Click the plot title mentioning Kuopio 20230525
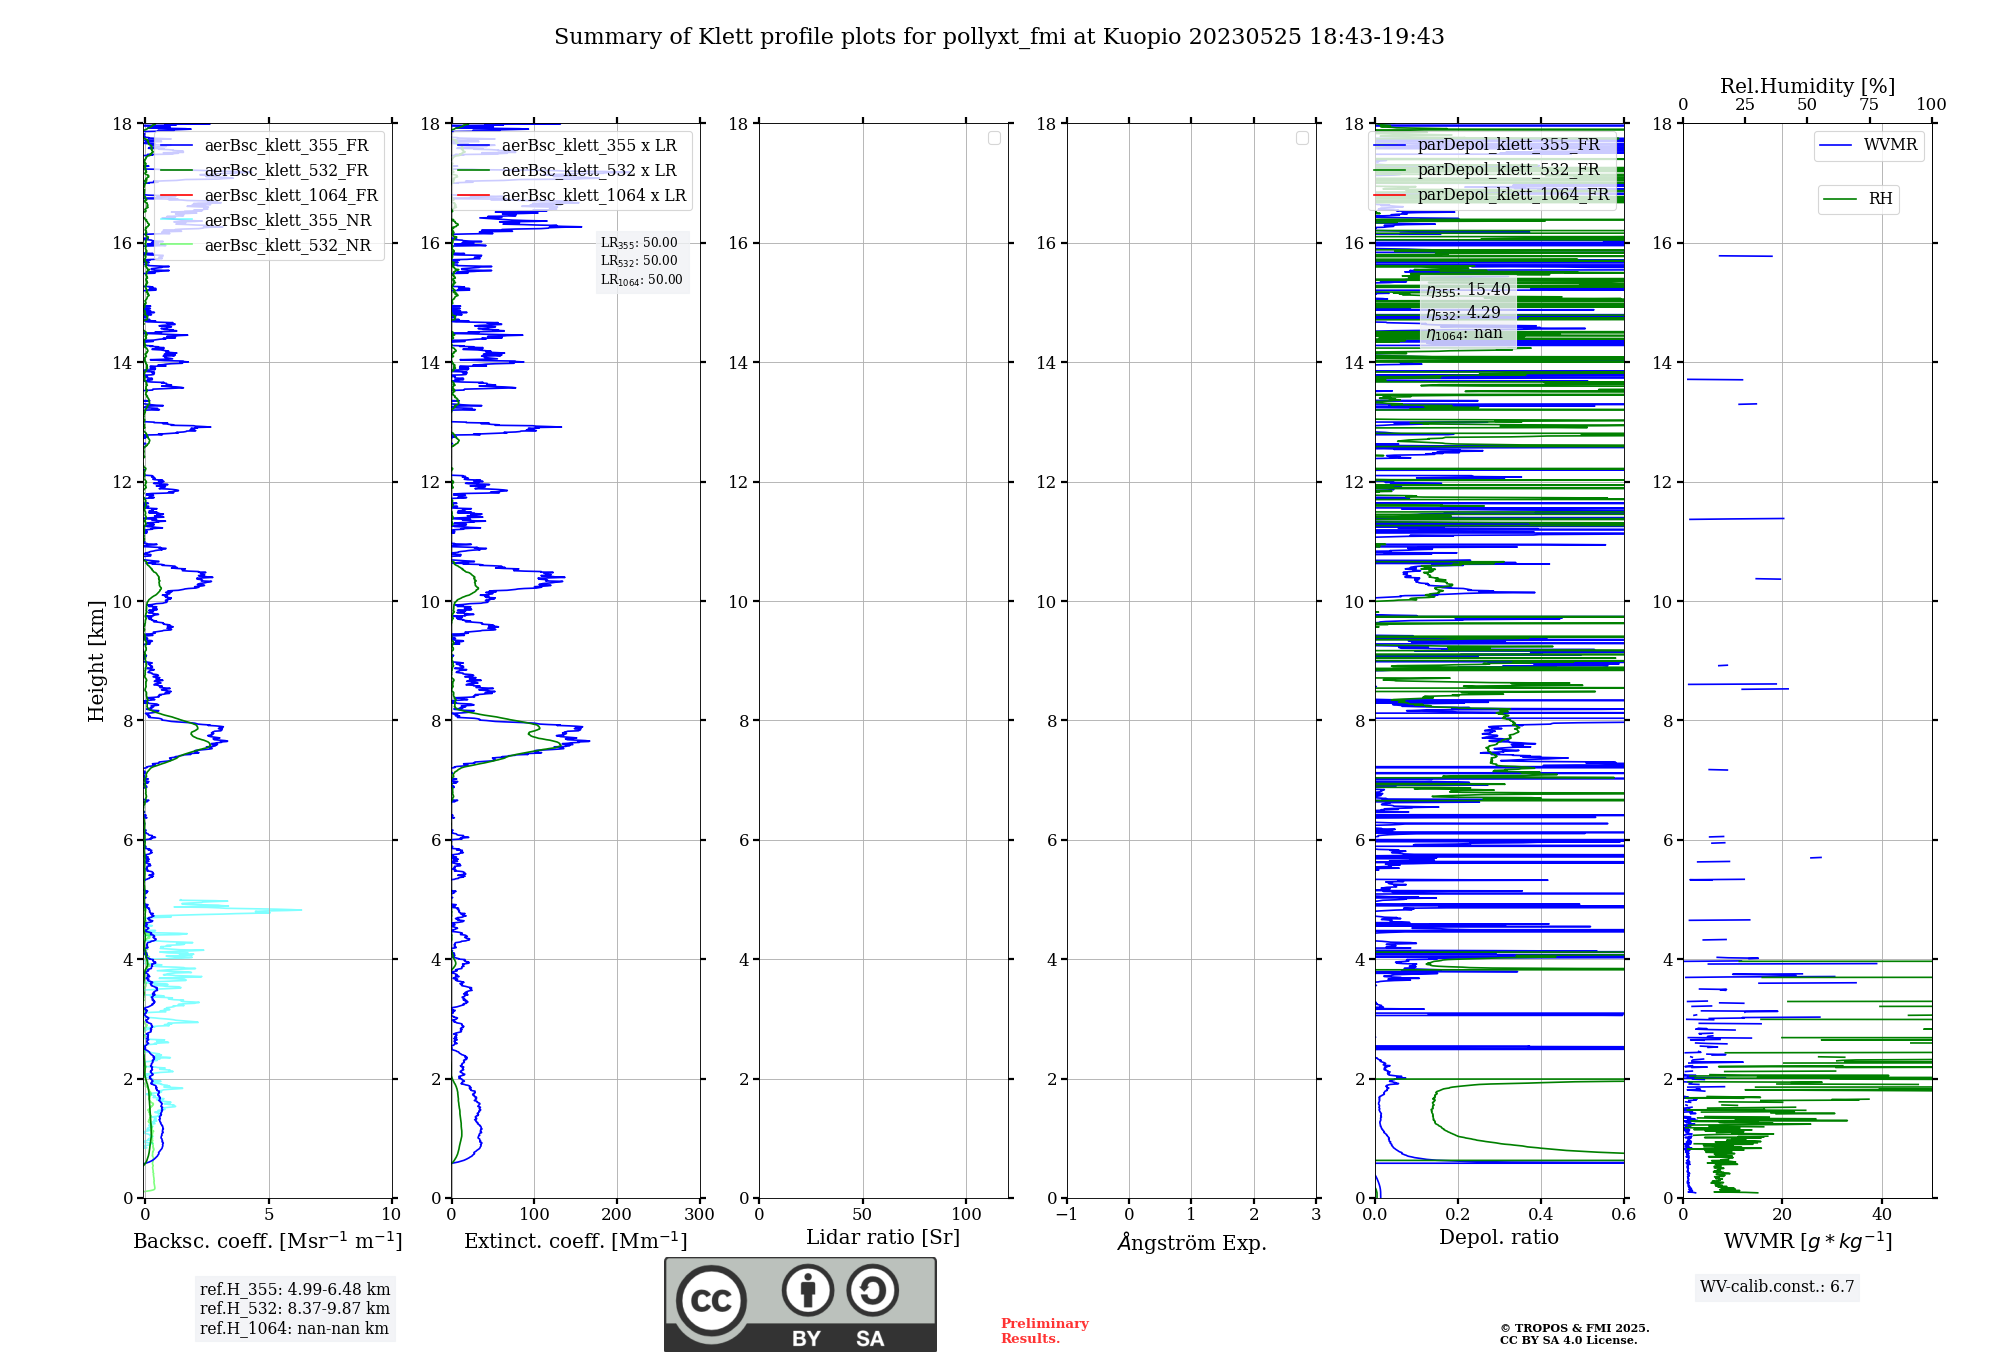The image size is (2000, 1360). point(999,37)
